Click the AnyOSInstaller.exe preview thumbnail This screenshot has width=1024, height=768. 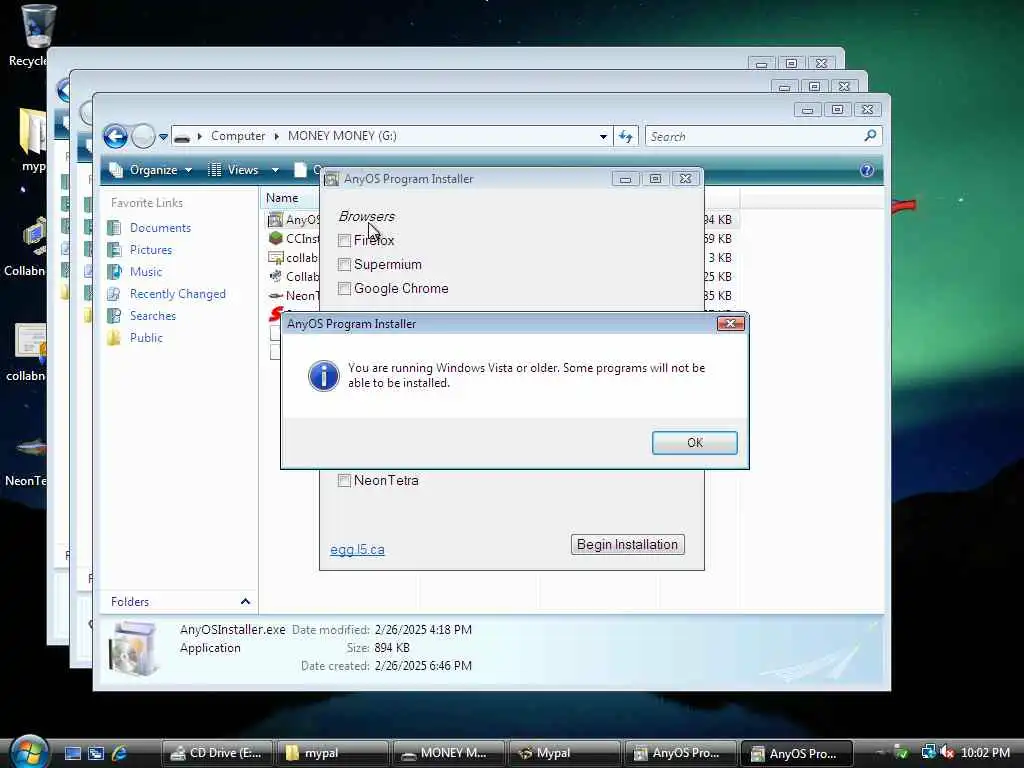point(133,648)
